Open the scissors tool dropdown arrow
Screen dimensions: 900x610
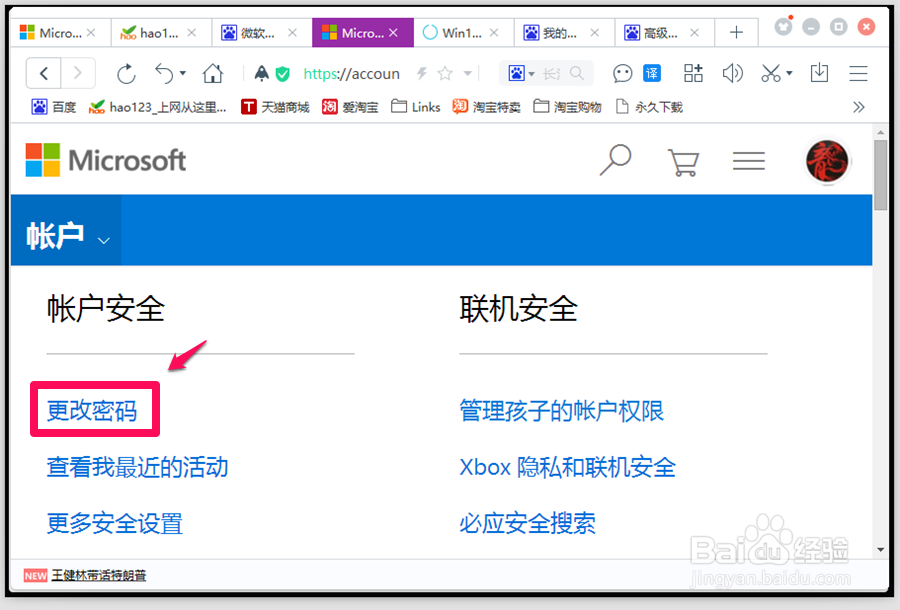pyautogui.click(x=789, y=73)
